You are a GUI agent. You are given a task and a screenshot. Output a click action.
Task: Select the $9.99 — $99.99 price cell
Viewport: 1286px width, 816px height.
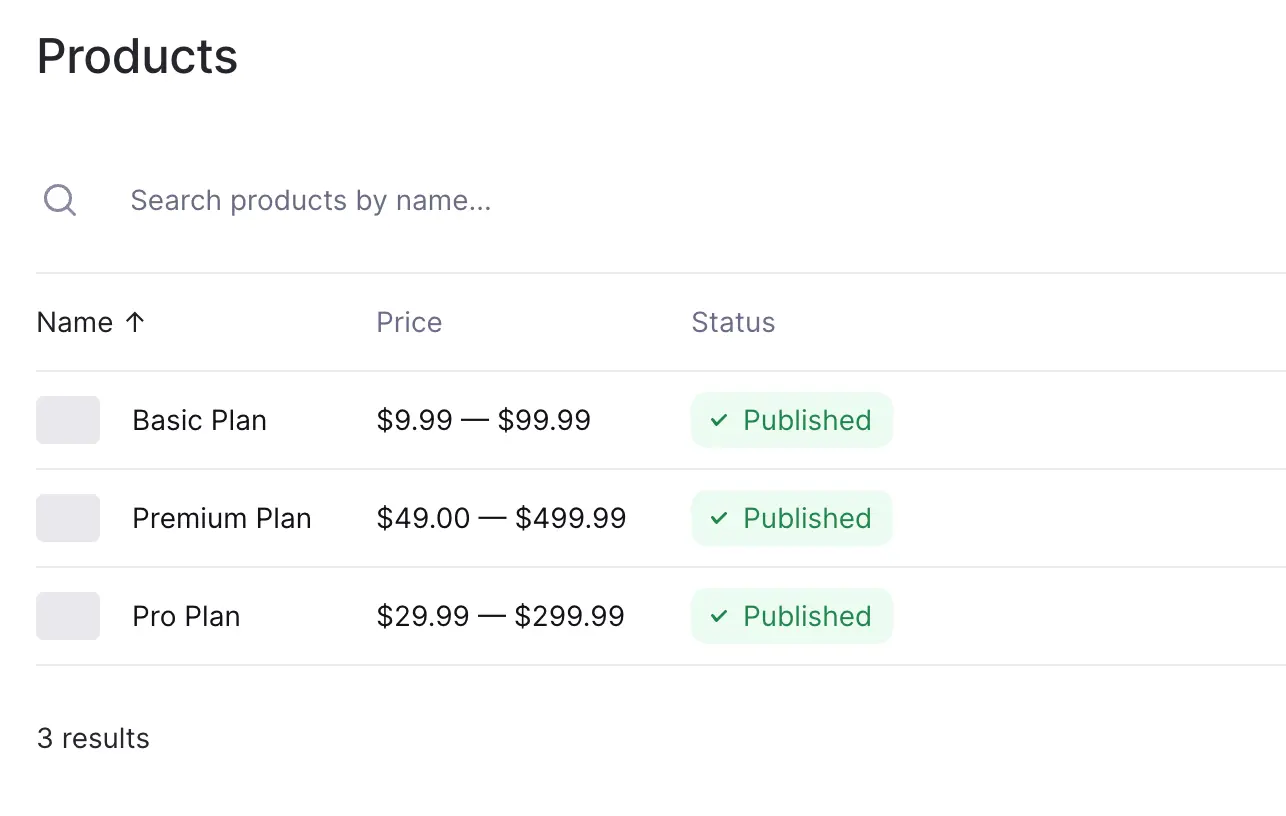coord(483,420)
